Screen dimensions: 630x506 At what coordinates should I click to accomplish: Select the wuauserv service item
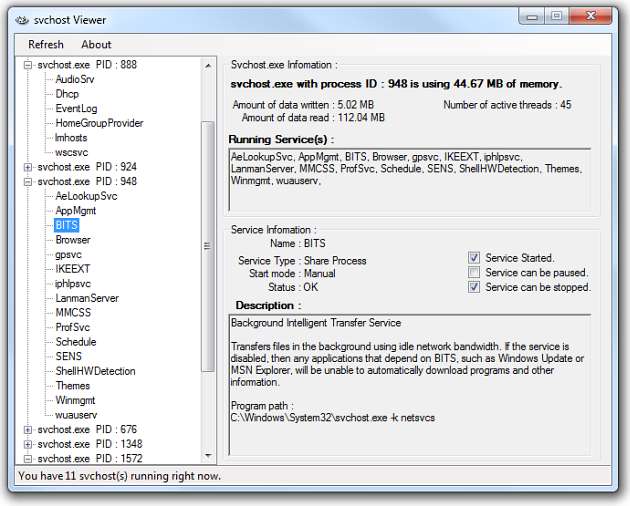pyautogui.click(x=76, y=414)
